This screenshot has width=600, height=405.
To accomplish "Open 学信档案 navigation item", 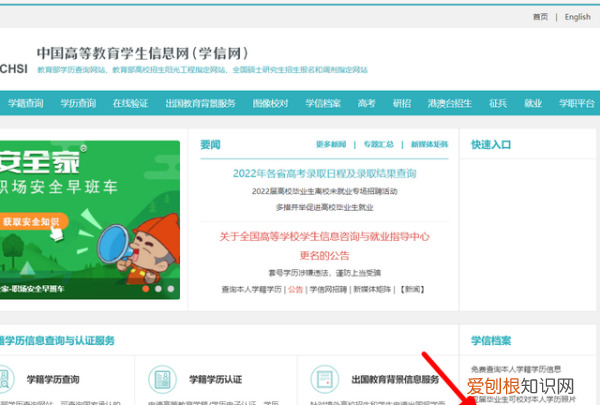I will click(323, 103).
